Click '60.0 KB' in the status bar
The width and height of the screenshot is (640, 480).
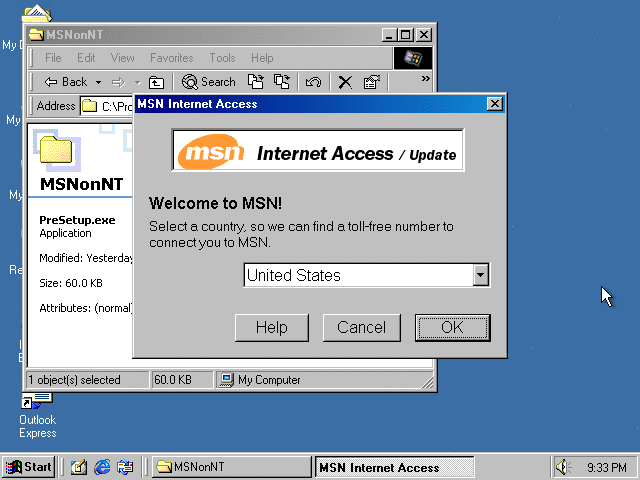click(173, 380)
